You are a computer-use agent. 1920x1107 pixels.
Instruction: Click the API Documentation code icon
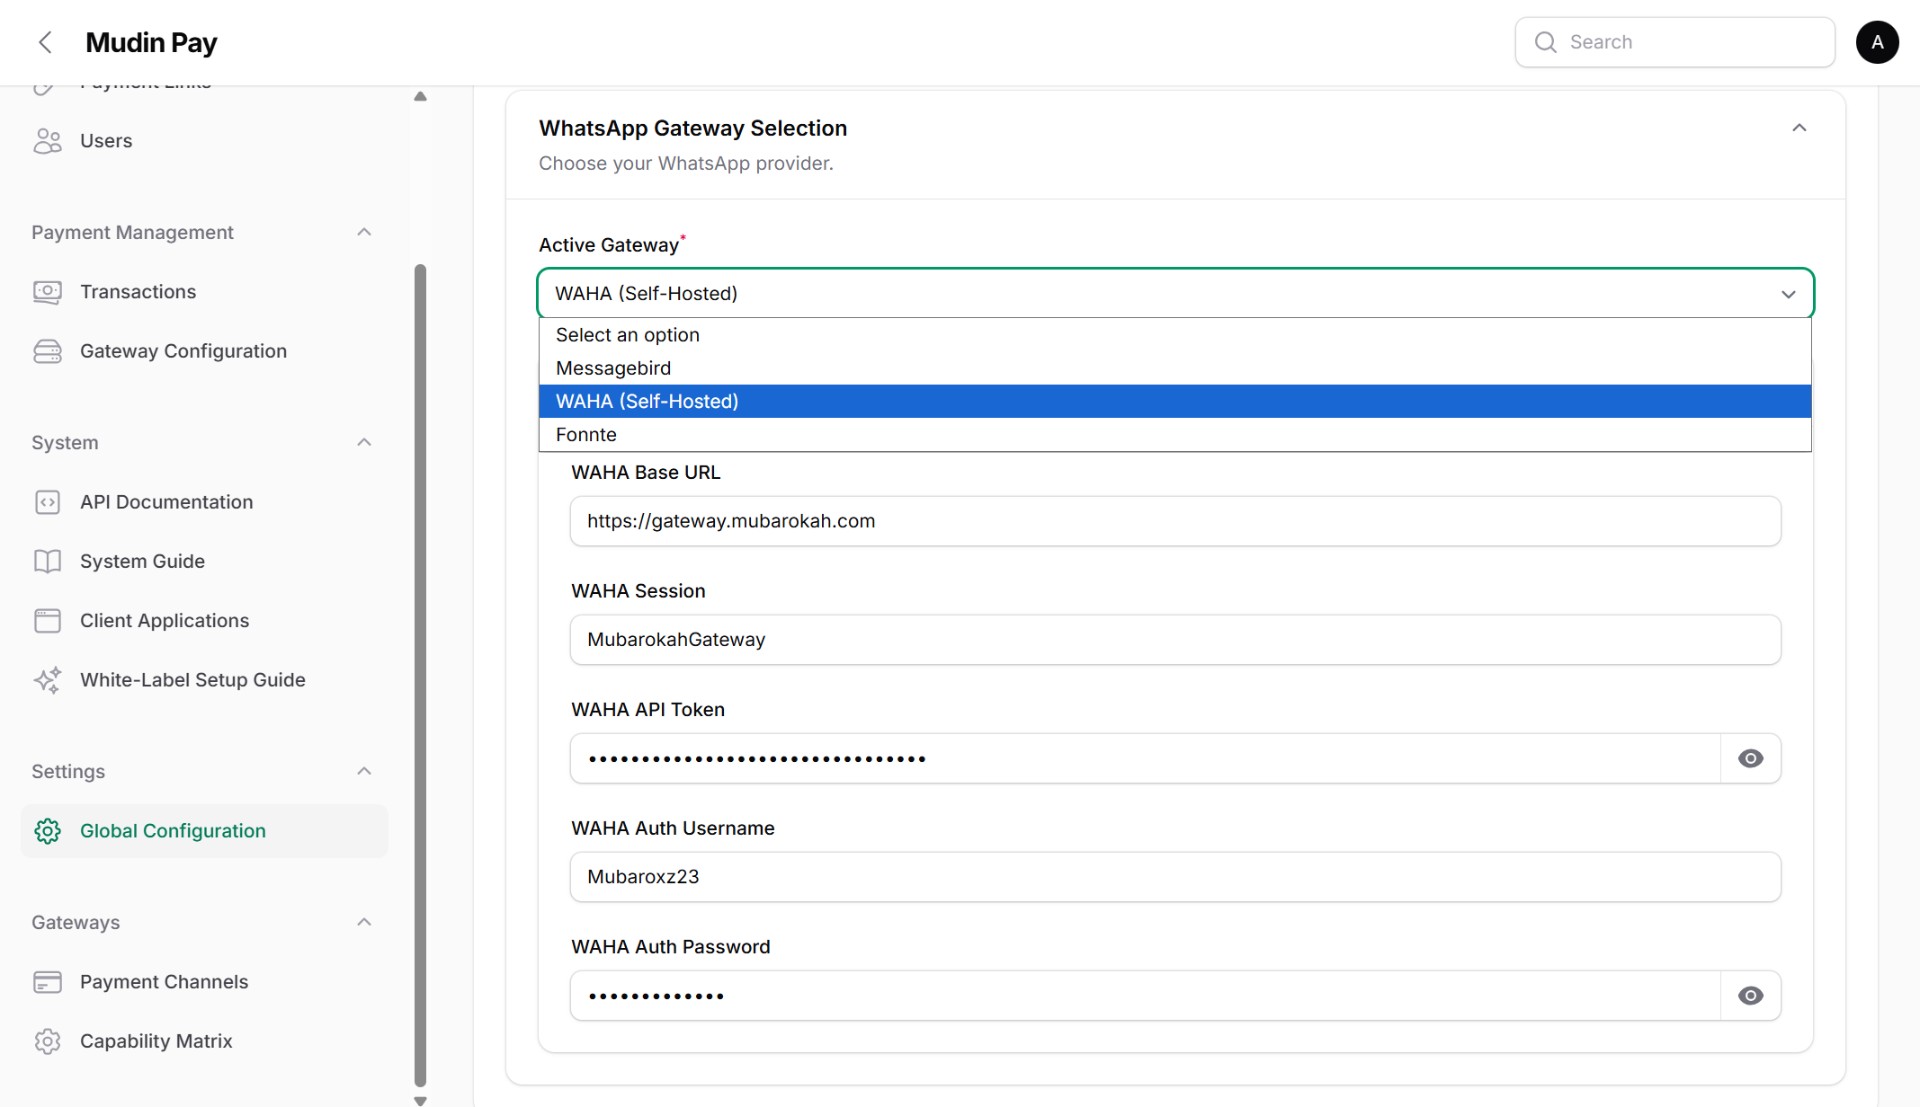47,502
